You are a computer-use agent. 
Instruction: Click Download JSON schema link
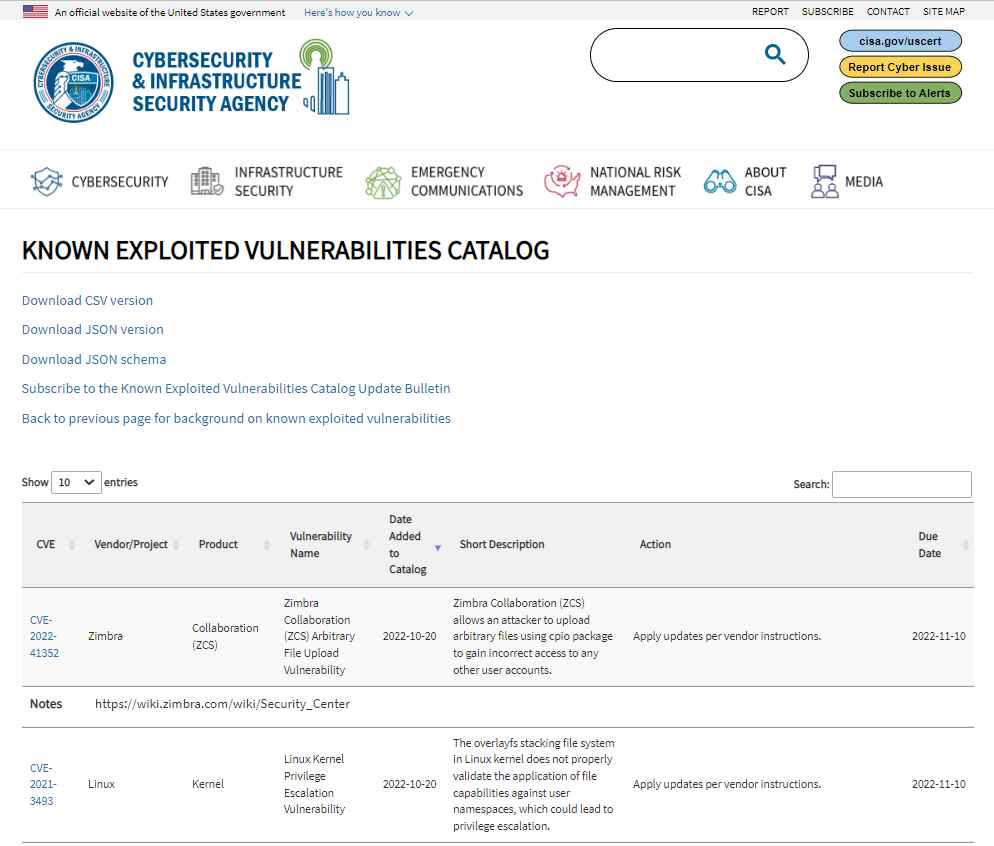[x=94, y=359]
